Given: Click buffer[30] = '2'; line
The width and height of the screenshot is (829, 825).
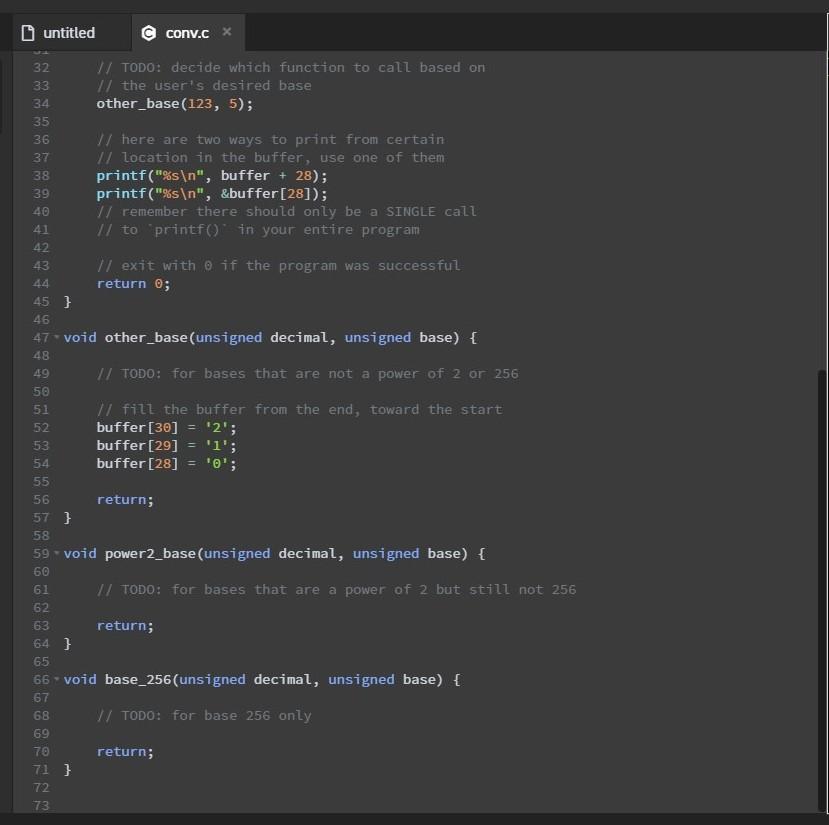Looking at the screenshot, I should 167,427.
